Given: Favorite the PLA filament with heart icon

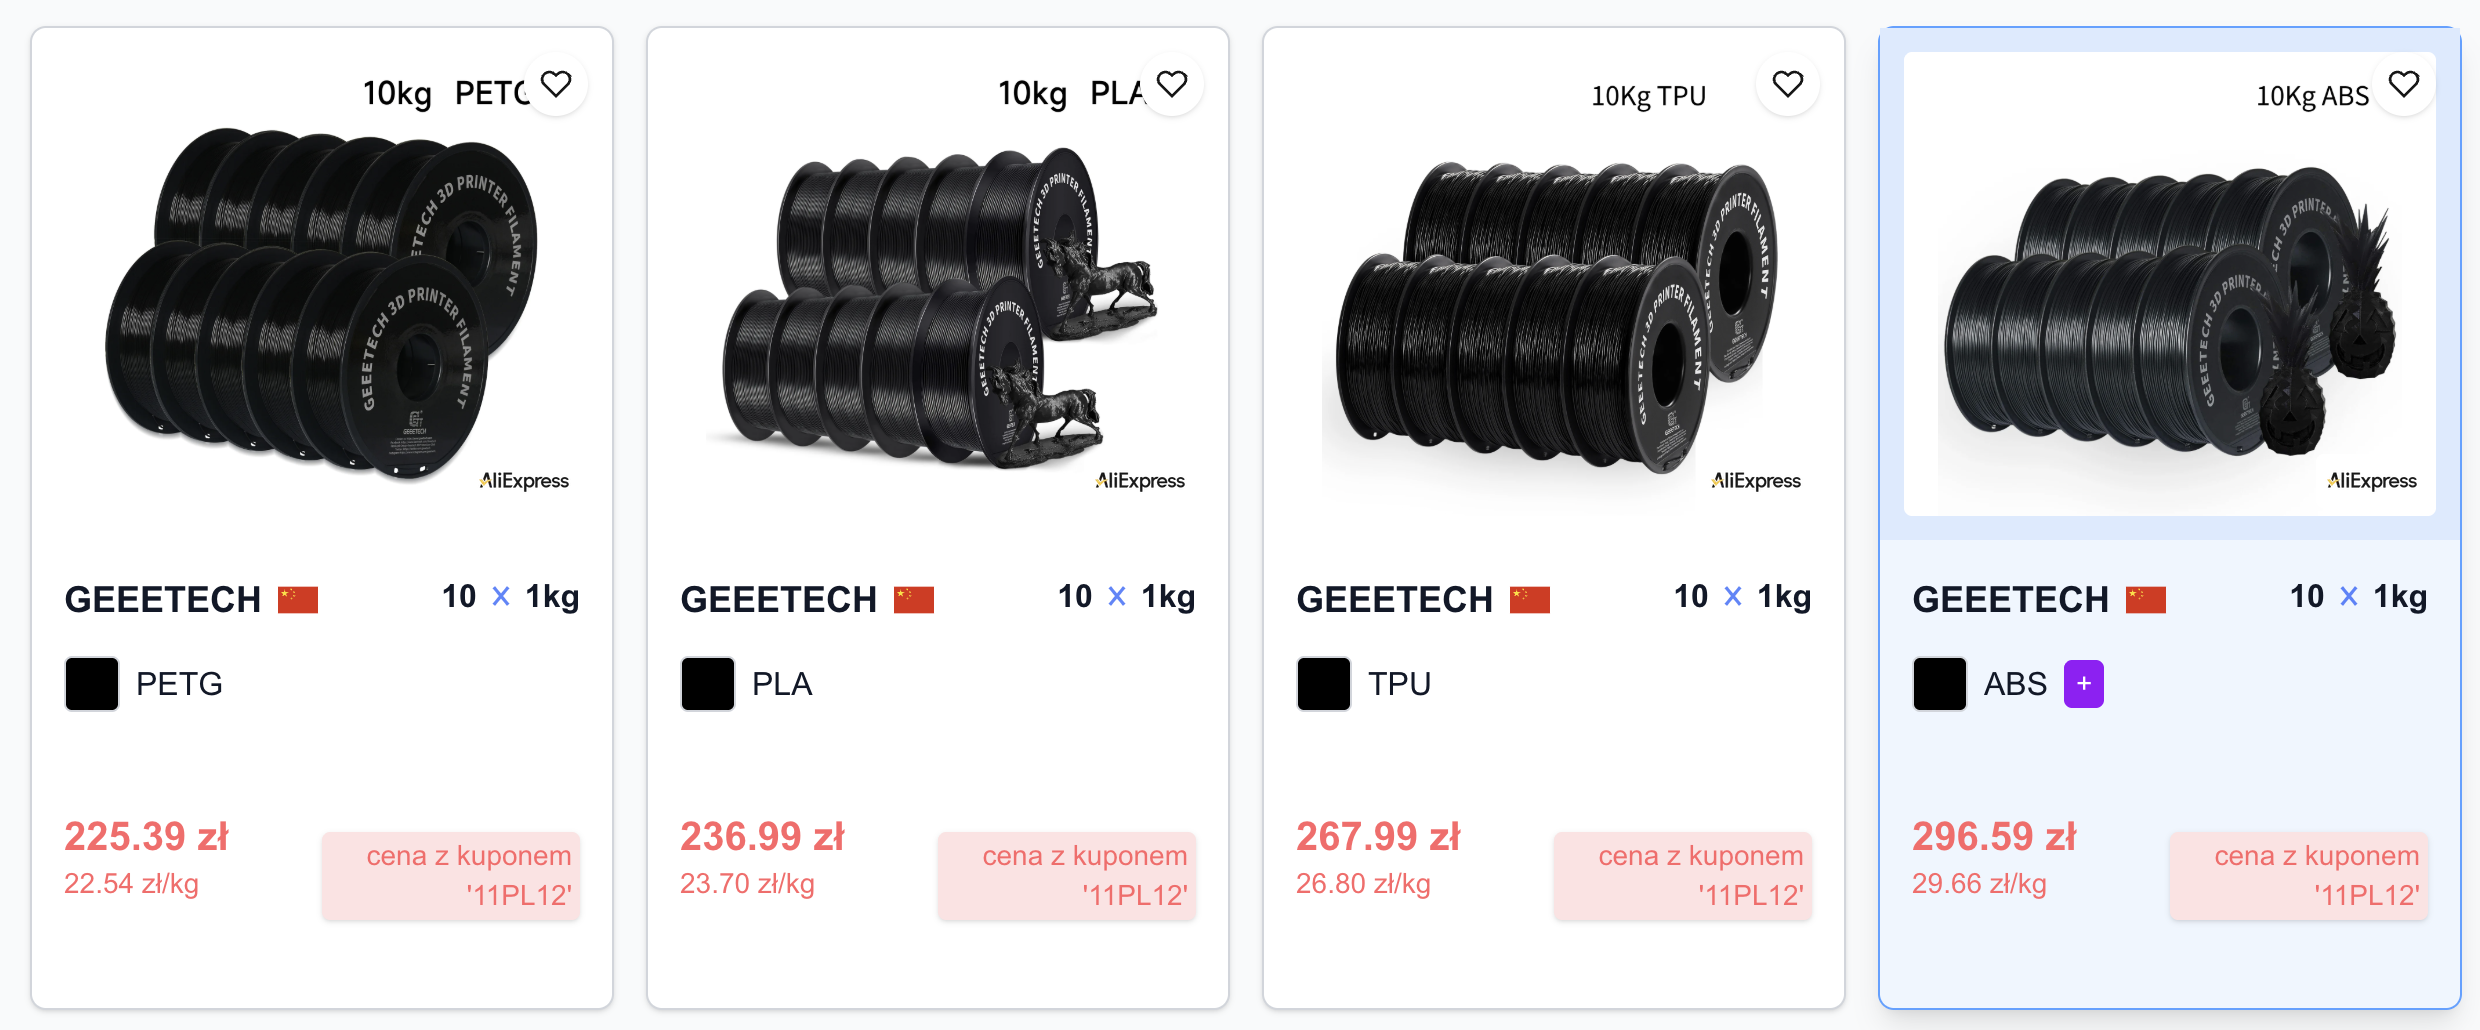Looking at the screenshot, I should pos(1172,84).
